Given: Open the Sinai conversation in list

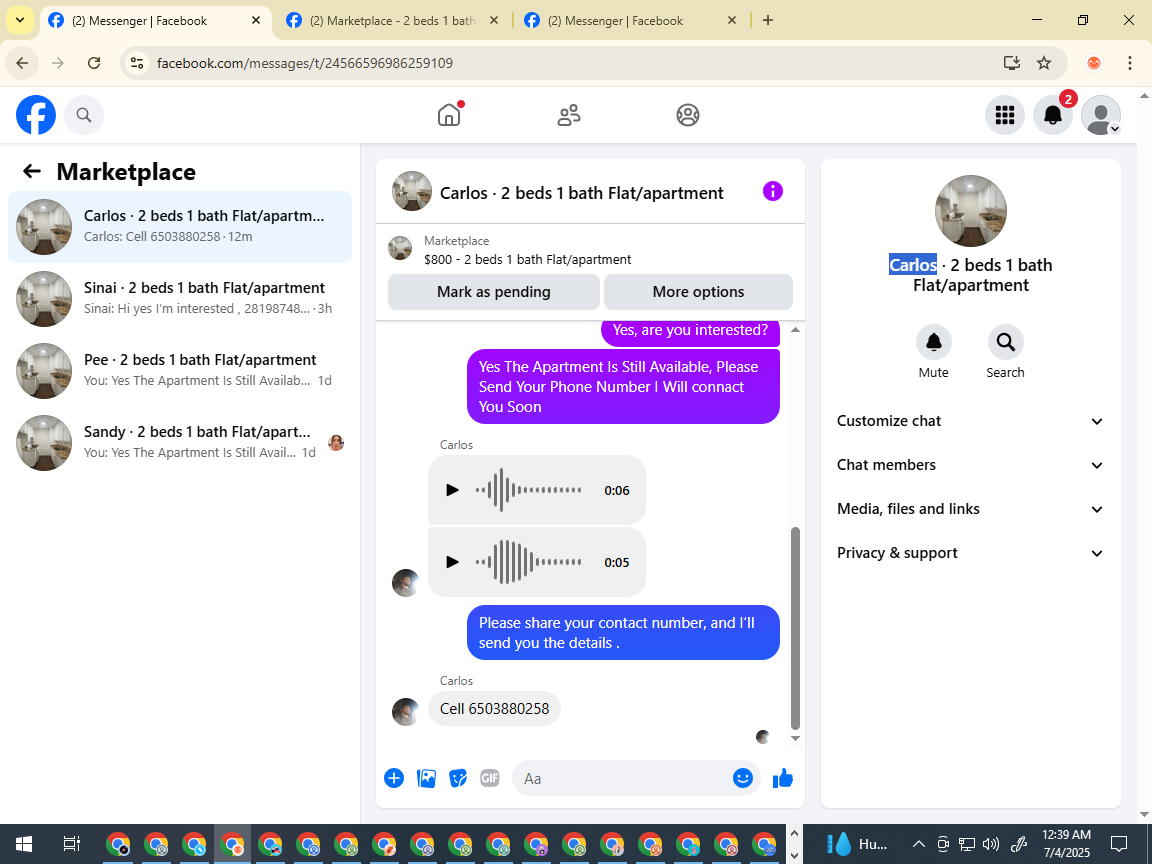Looking at the screenshot, I should 180,298.
